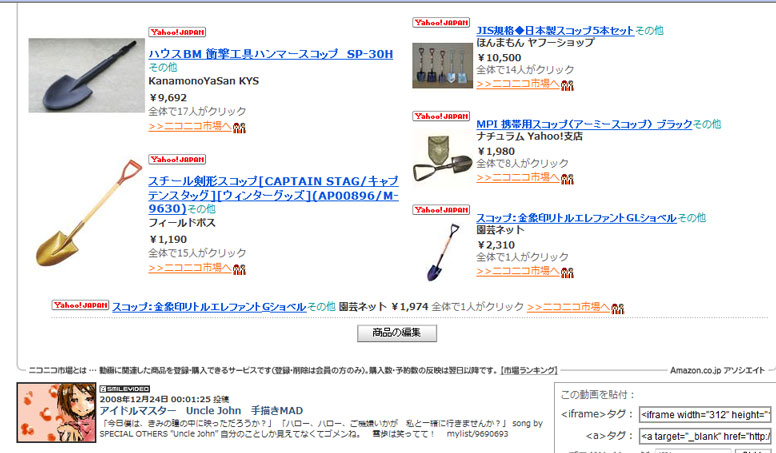Click the price ¥9,692
Screen dimensions: 776x453
[168, 98]
